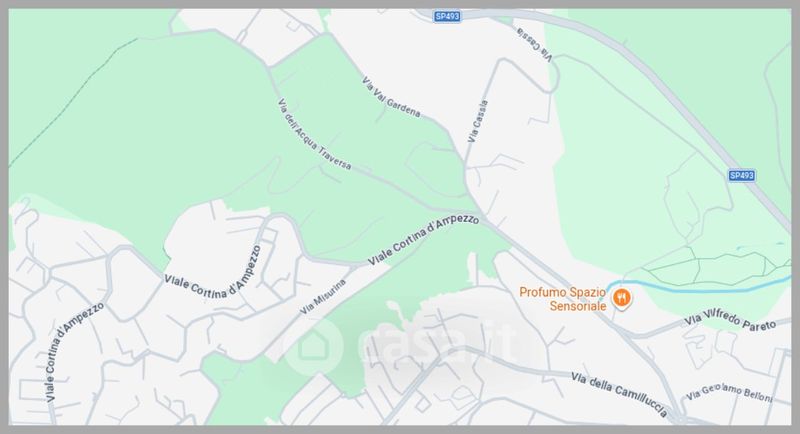The height and width of the screenshot is (434, 800).
Task: Click the Via Gerolamo Belloni street label
Action: pyautogui.click(x=729, y=392)
